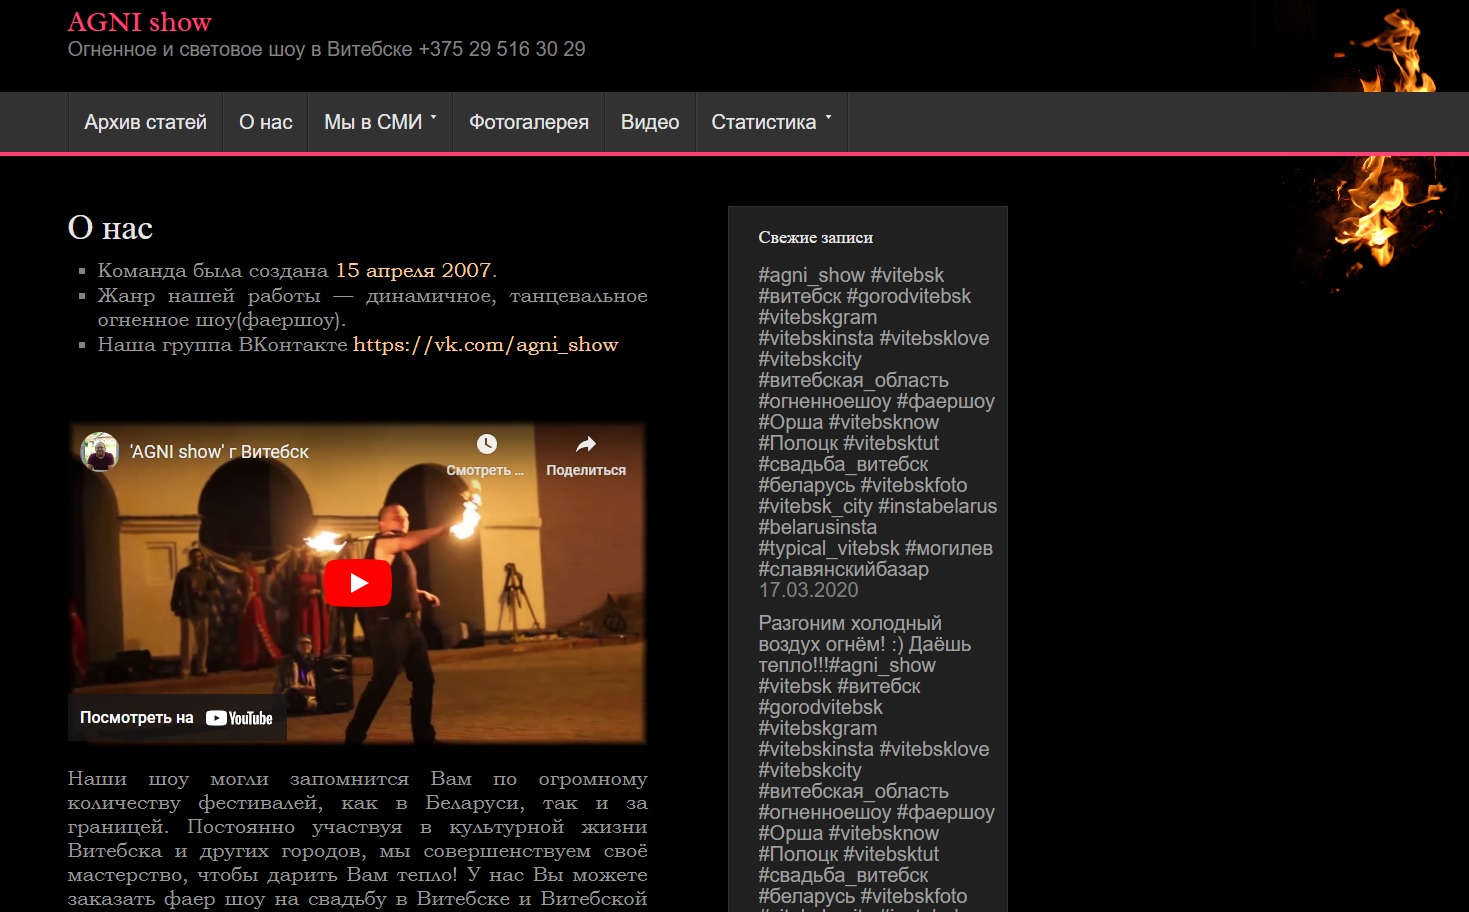This screenshot has height=912, width=1469.
Task: Click the paragraph starting 'Наши шоу могли запомнится'
Action: (358, 839)
